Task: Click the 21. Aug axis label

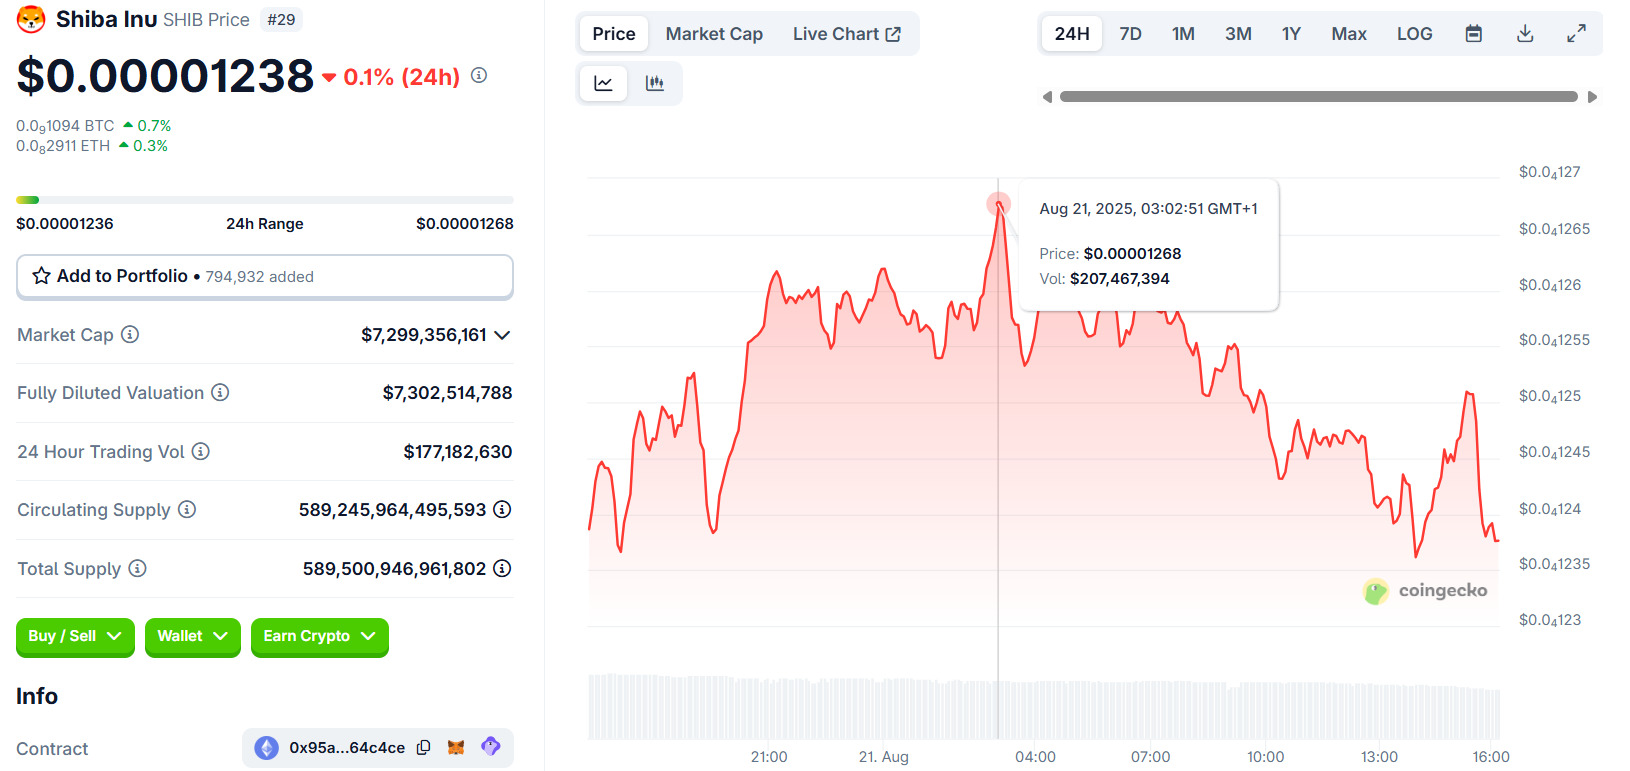Action: 884,757
